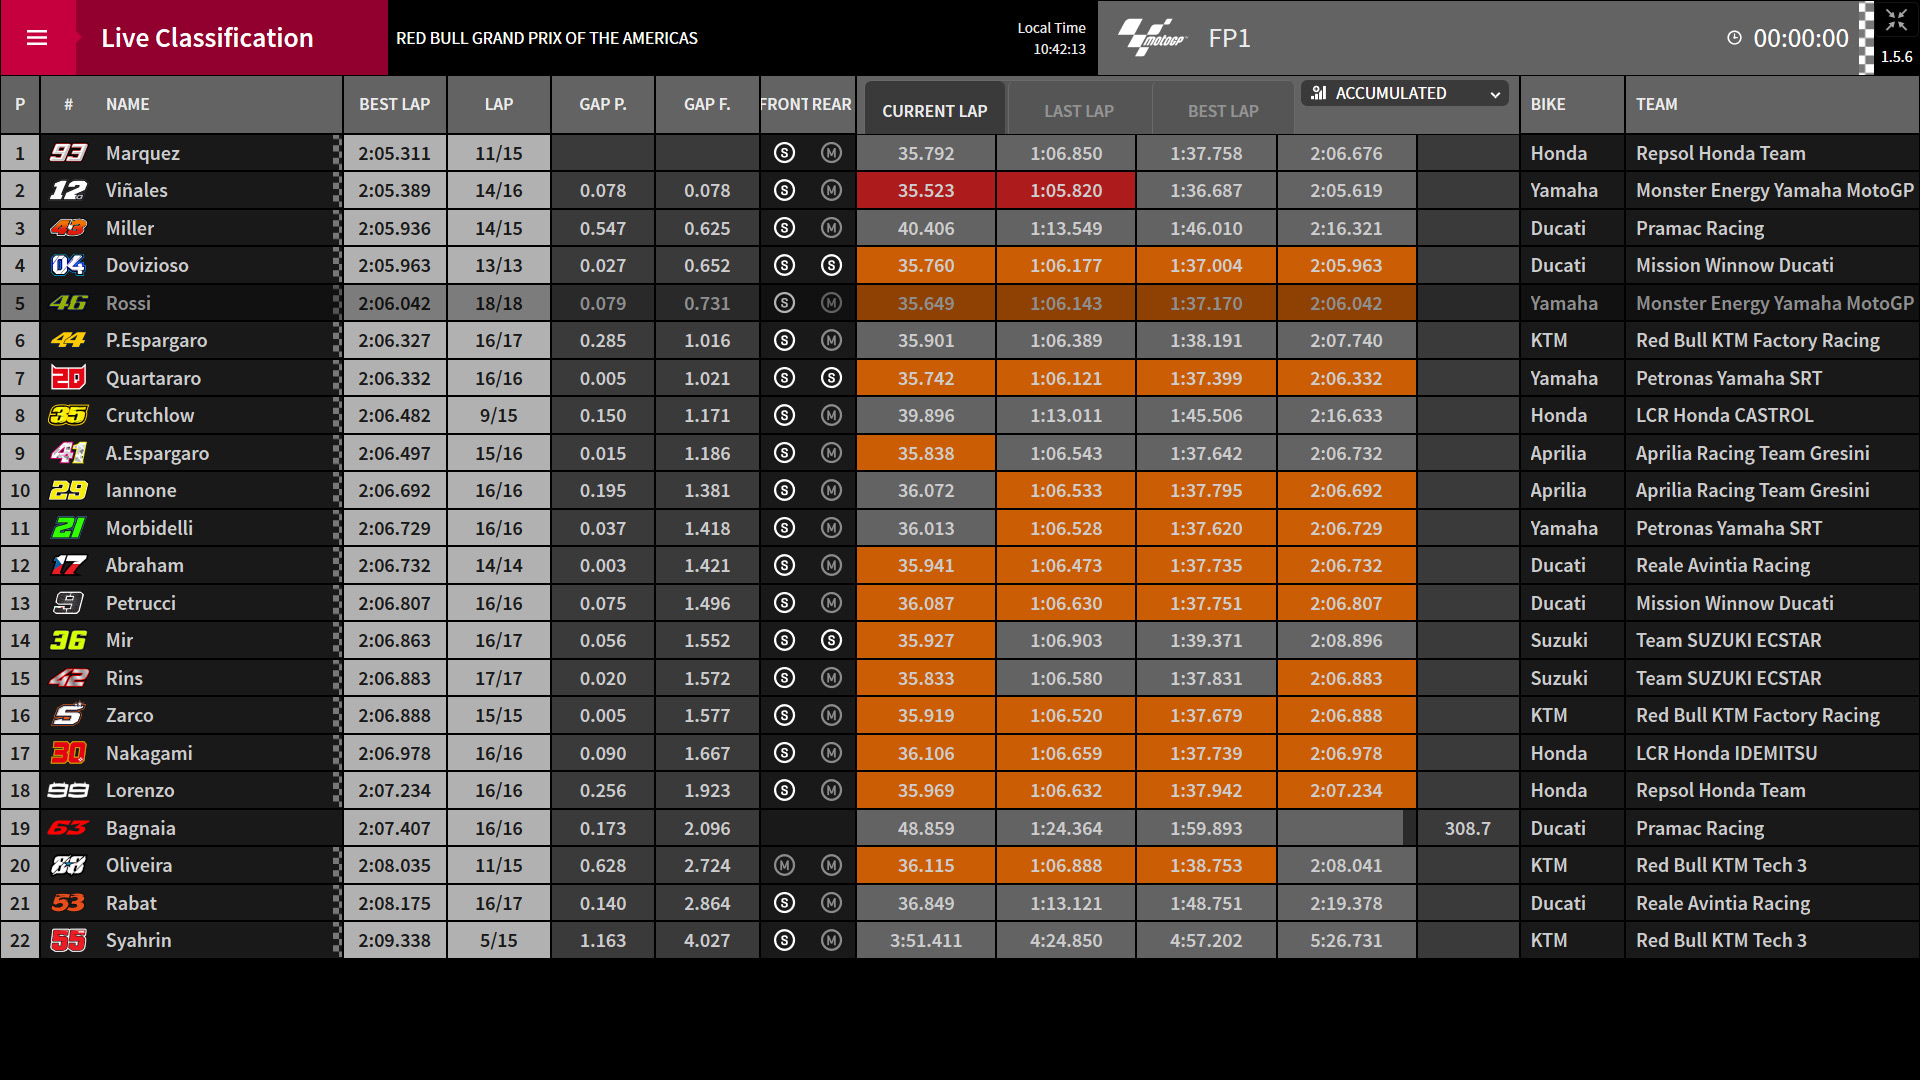This screenshot has width=1920, height=1080.
Task: Click the Local Time 10:42:13 display
Action: pyautogui.click(x=1052, y=38)
